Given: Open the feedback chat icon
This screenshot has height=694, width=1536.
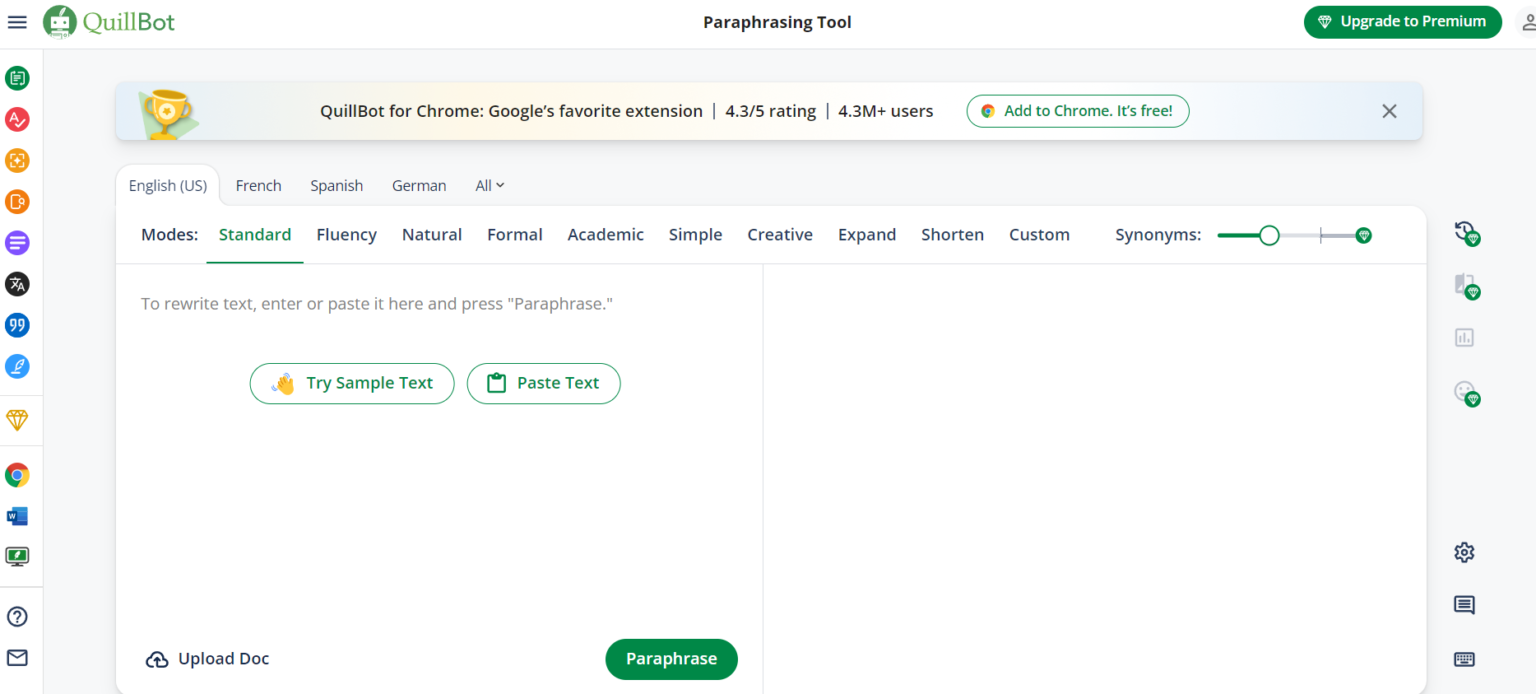Looking at the screenshot, I should [1464, 605].
